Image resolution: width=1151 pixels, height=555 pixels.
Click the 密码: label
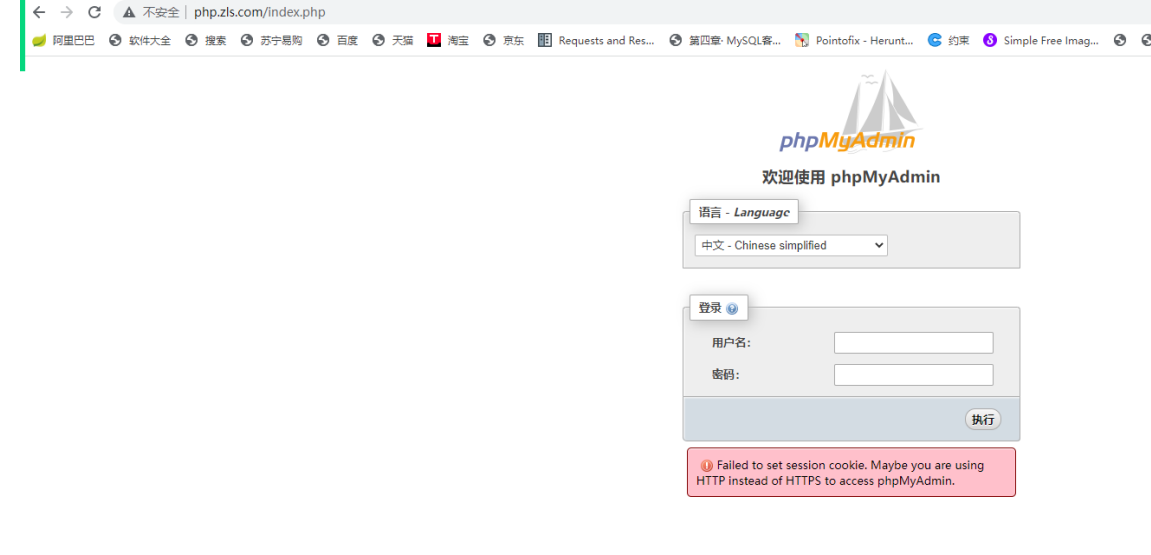point(725,375)
